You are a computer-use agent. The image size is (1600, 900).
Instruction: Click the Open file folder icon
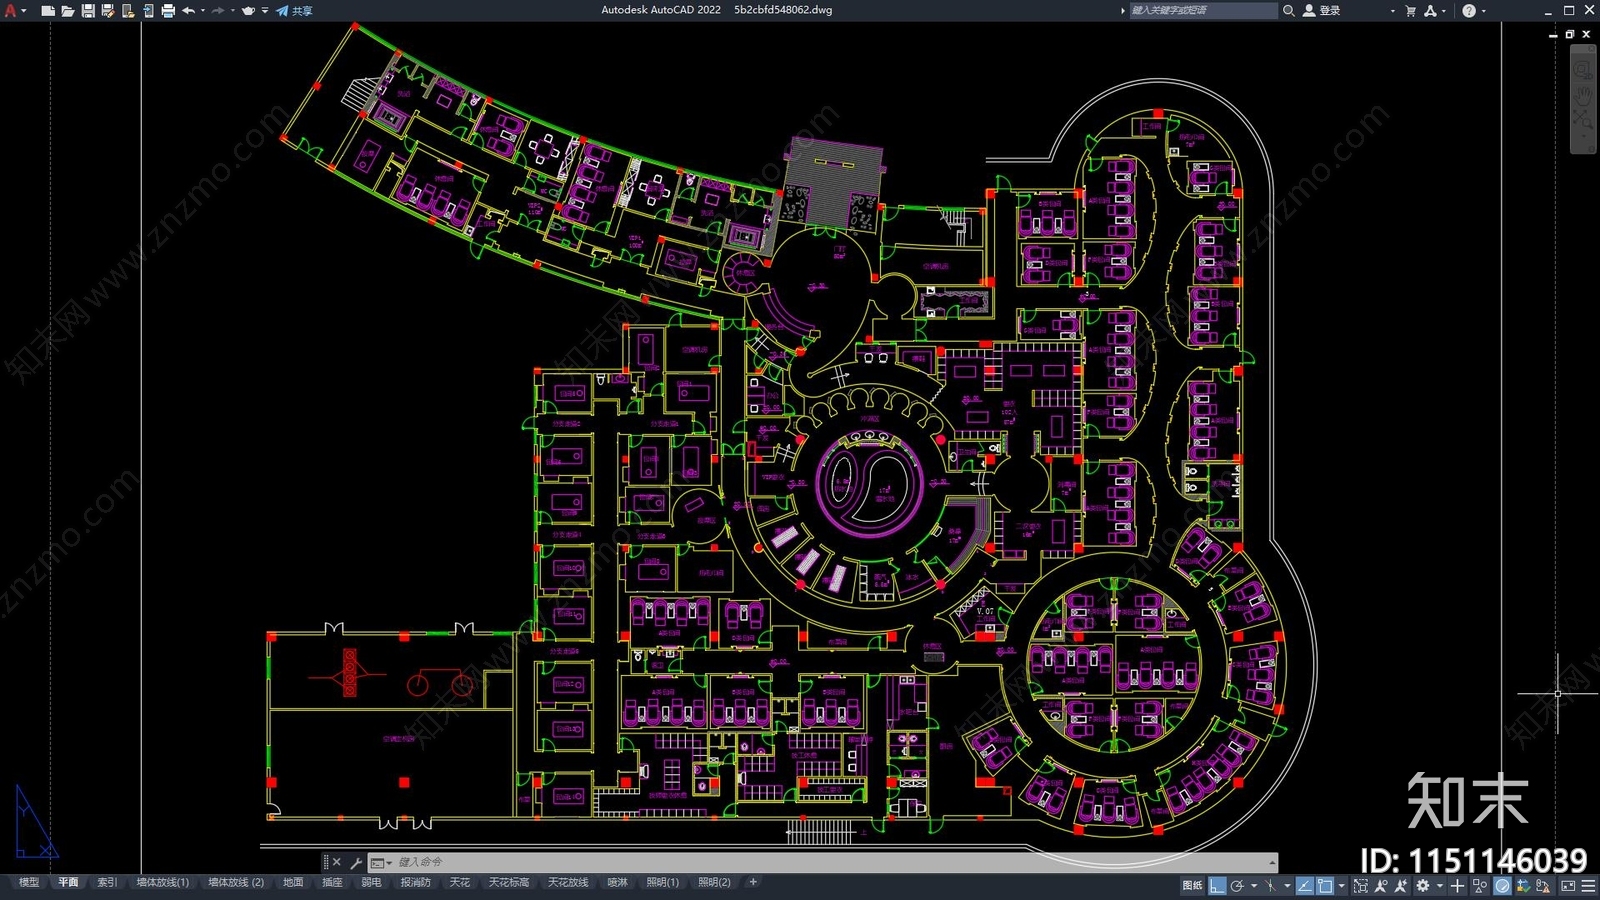click(x=67, y=10)
